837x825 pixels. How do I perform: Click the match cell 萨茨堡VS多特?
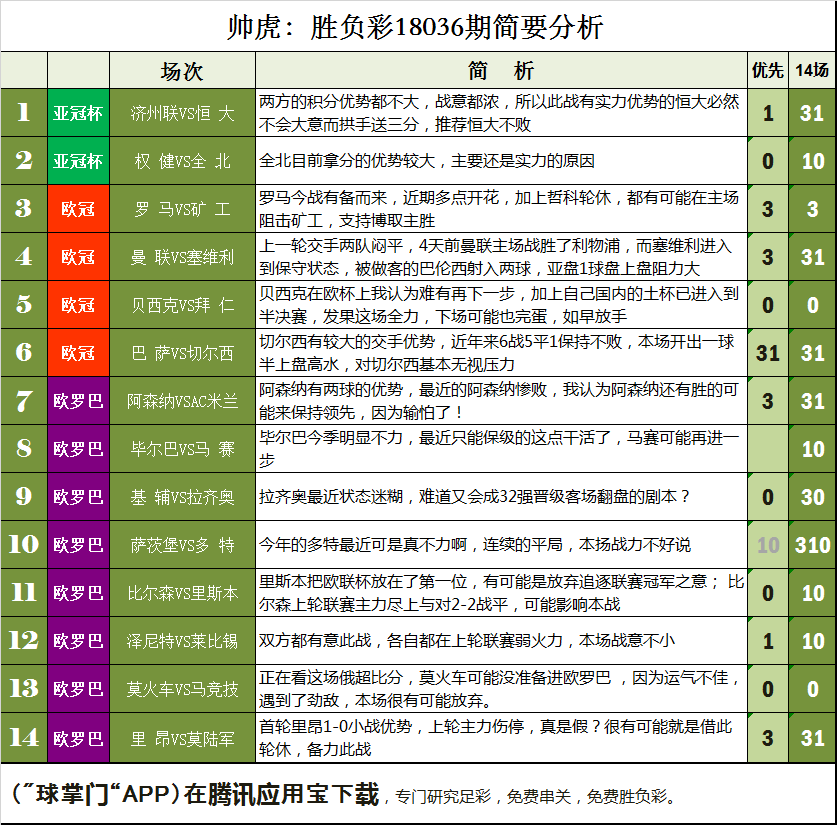(182, 545)
